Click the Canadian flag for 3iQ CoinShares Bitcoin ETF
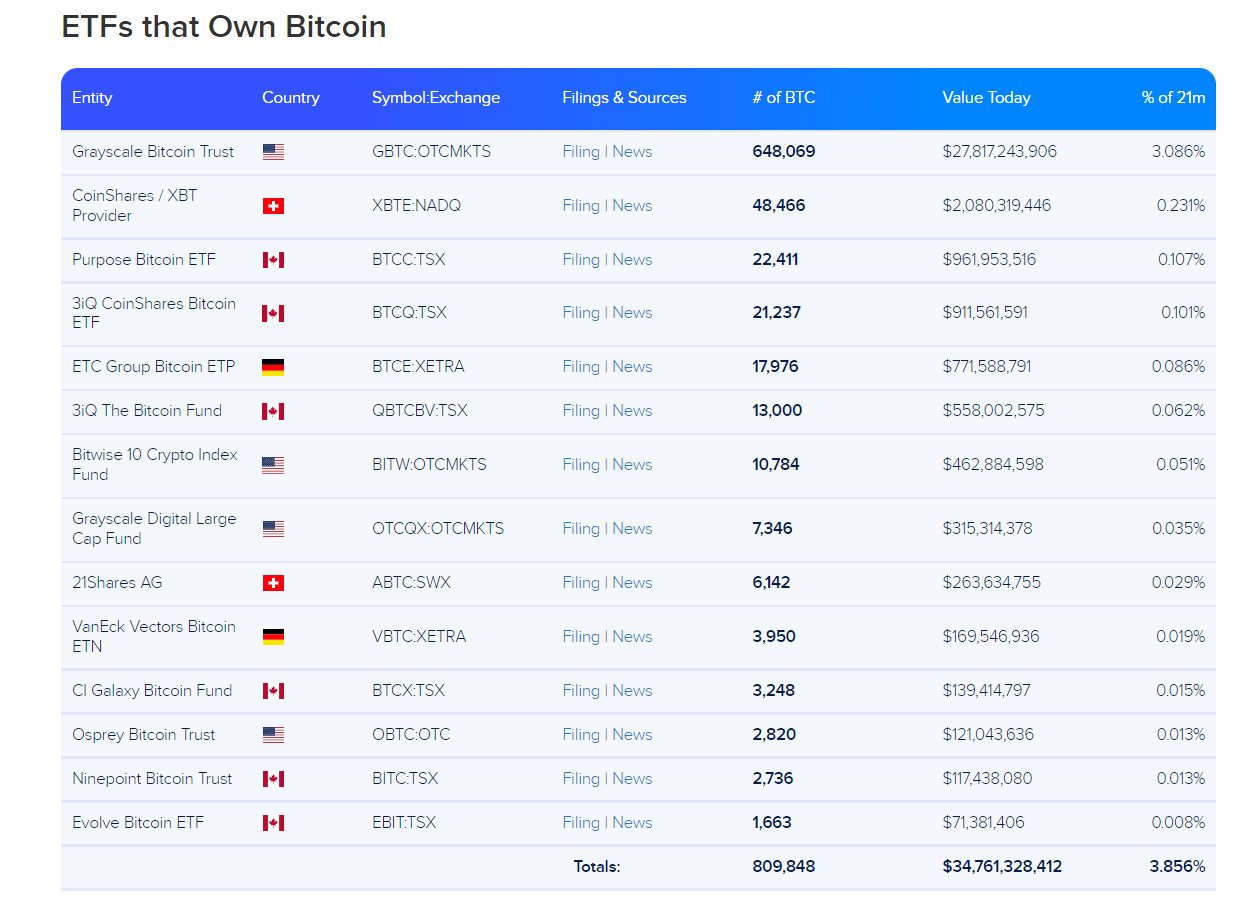 (273, 313)
